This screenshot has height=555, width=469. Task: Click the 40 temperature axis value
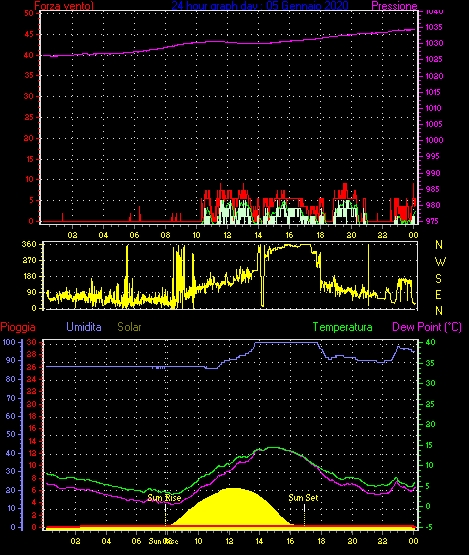[x=430, y=342]
